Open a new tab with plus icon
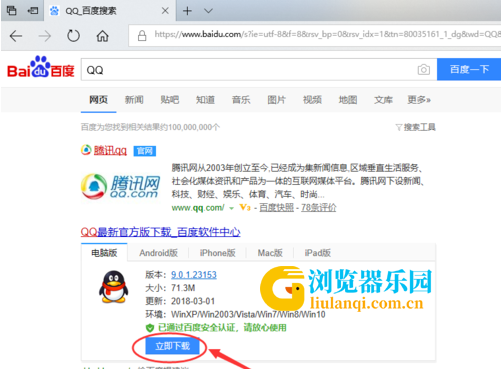Viewport: 501px width, 369px height. pyautogui.click(x=187, y=11)
